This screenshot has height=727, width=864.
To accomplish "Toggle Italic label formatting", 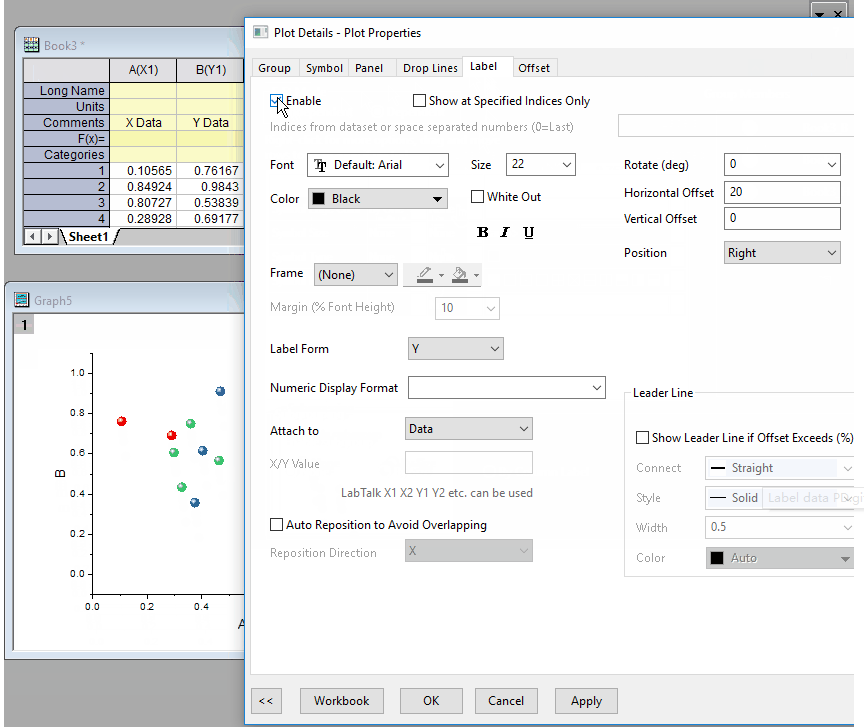I will coord(505,232).
